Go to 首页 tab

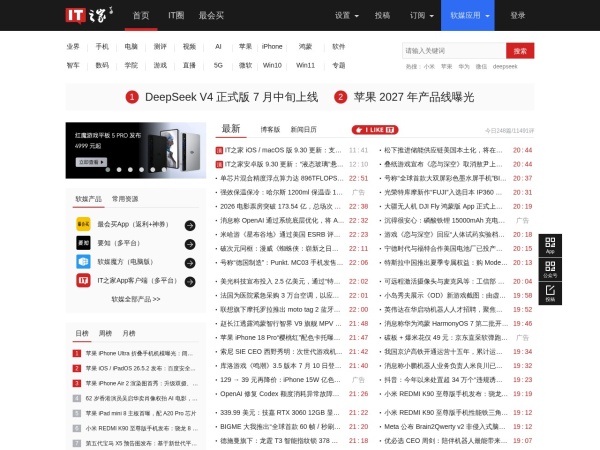141,15
